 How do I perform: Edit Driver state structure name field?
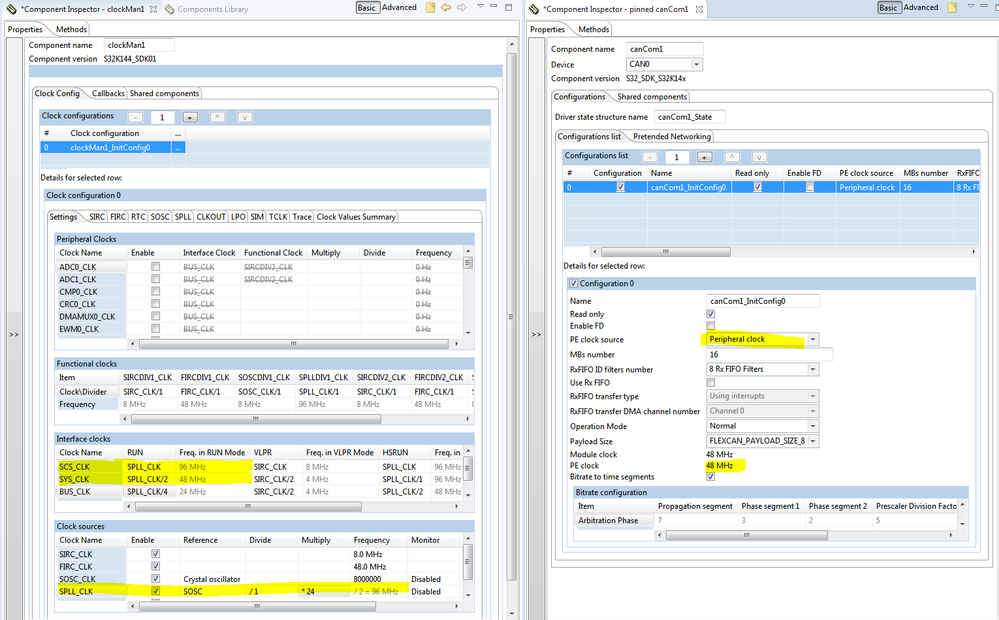tap(690, 117)
